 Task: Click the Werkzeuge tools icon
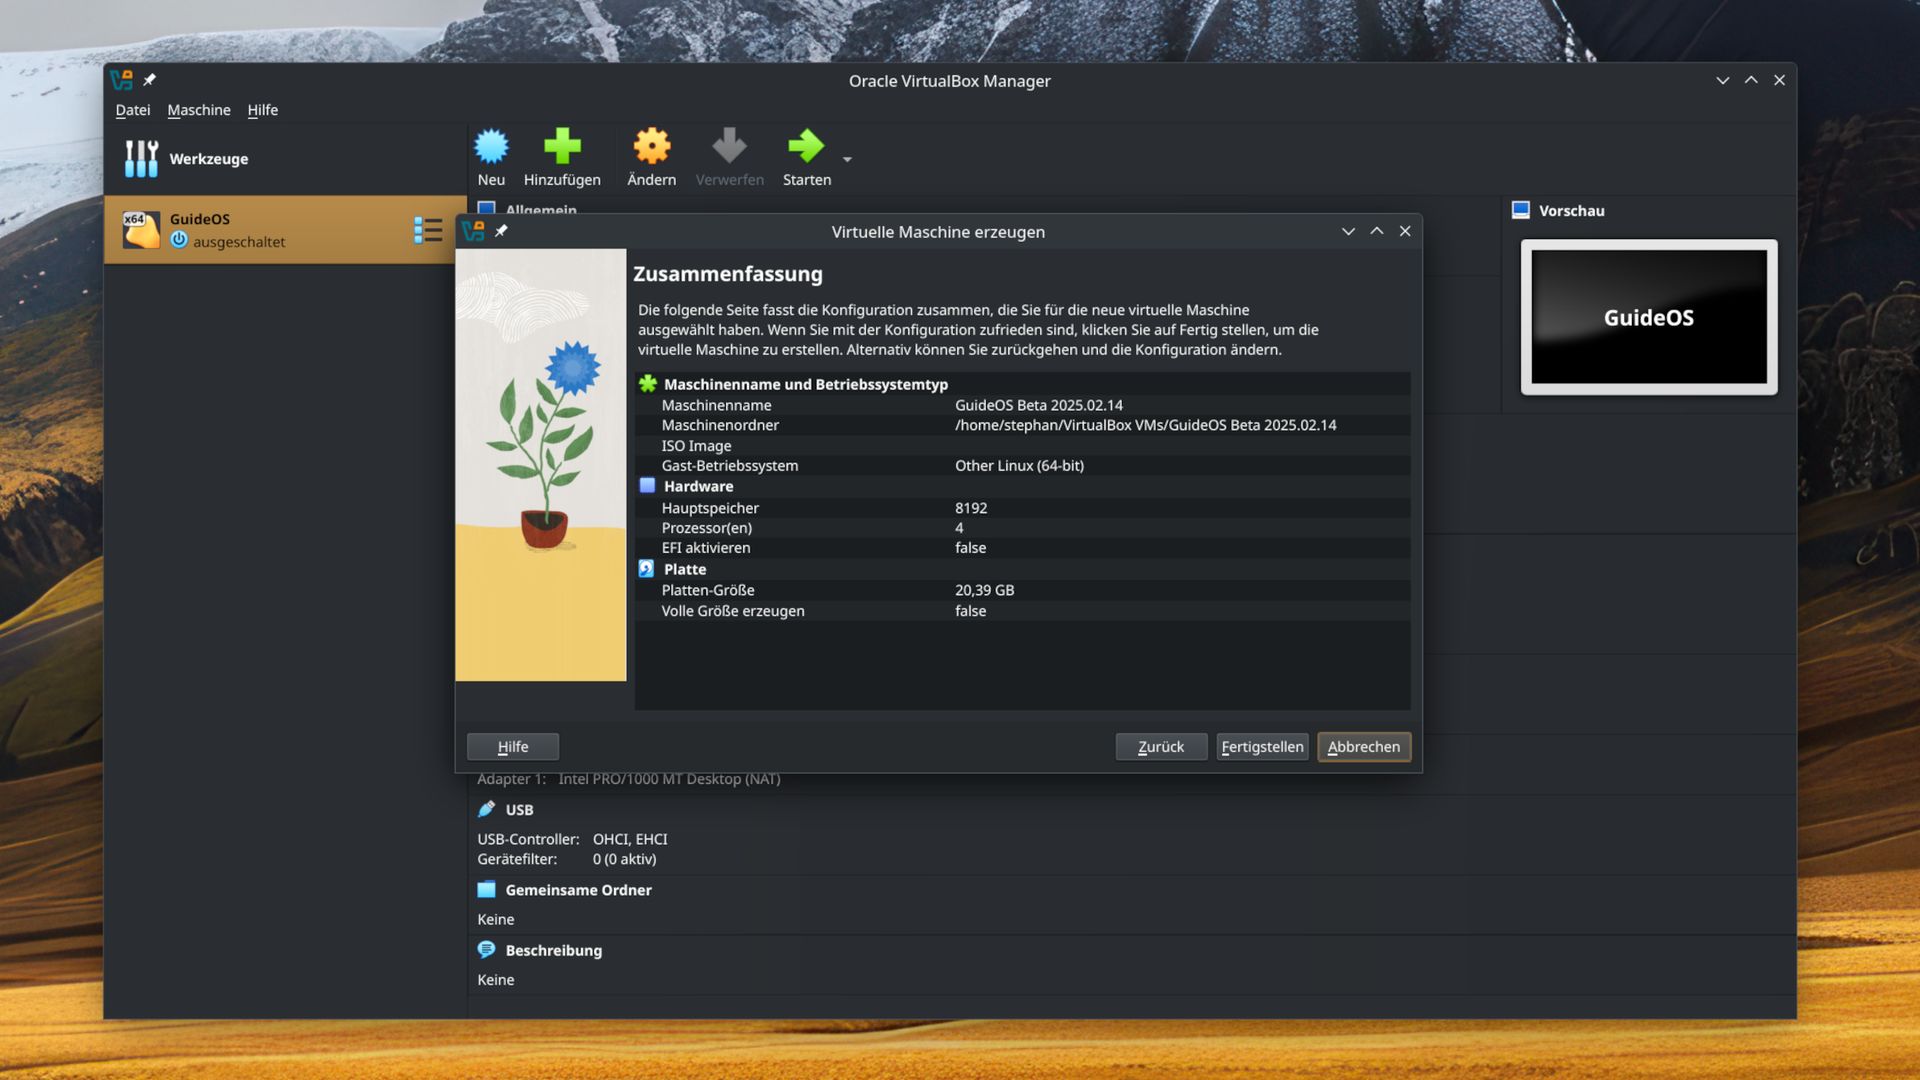(x=141, y=159)
